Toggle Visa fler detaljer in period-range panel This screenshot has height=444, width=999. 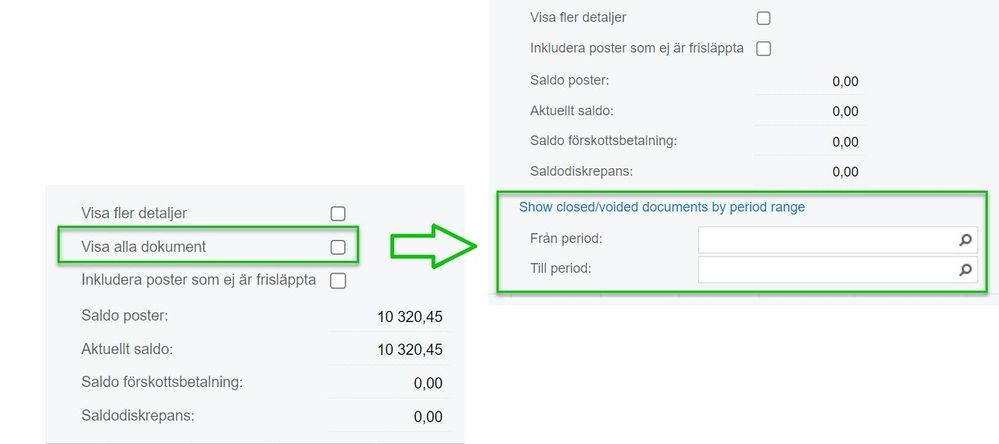pyautogui.click(x=763, y=18)
